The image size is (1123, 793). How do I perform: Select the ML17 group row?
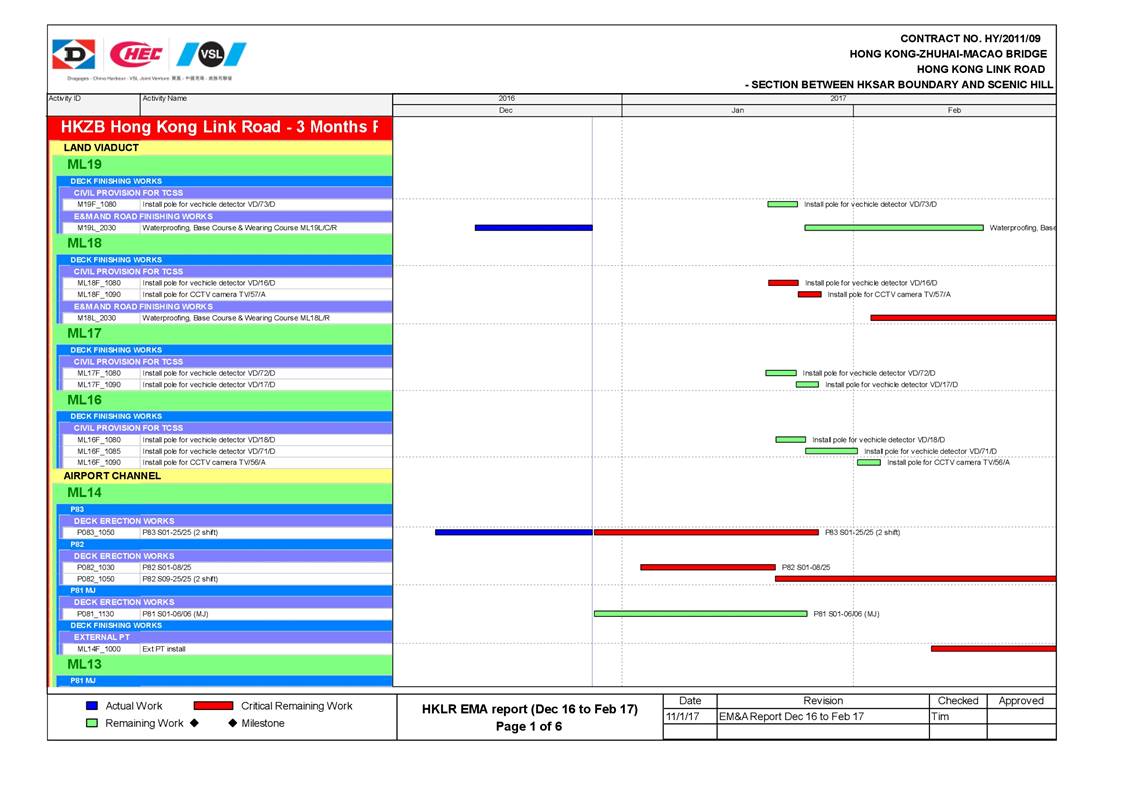point(223,334)
